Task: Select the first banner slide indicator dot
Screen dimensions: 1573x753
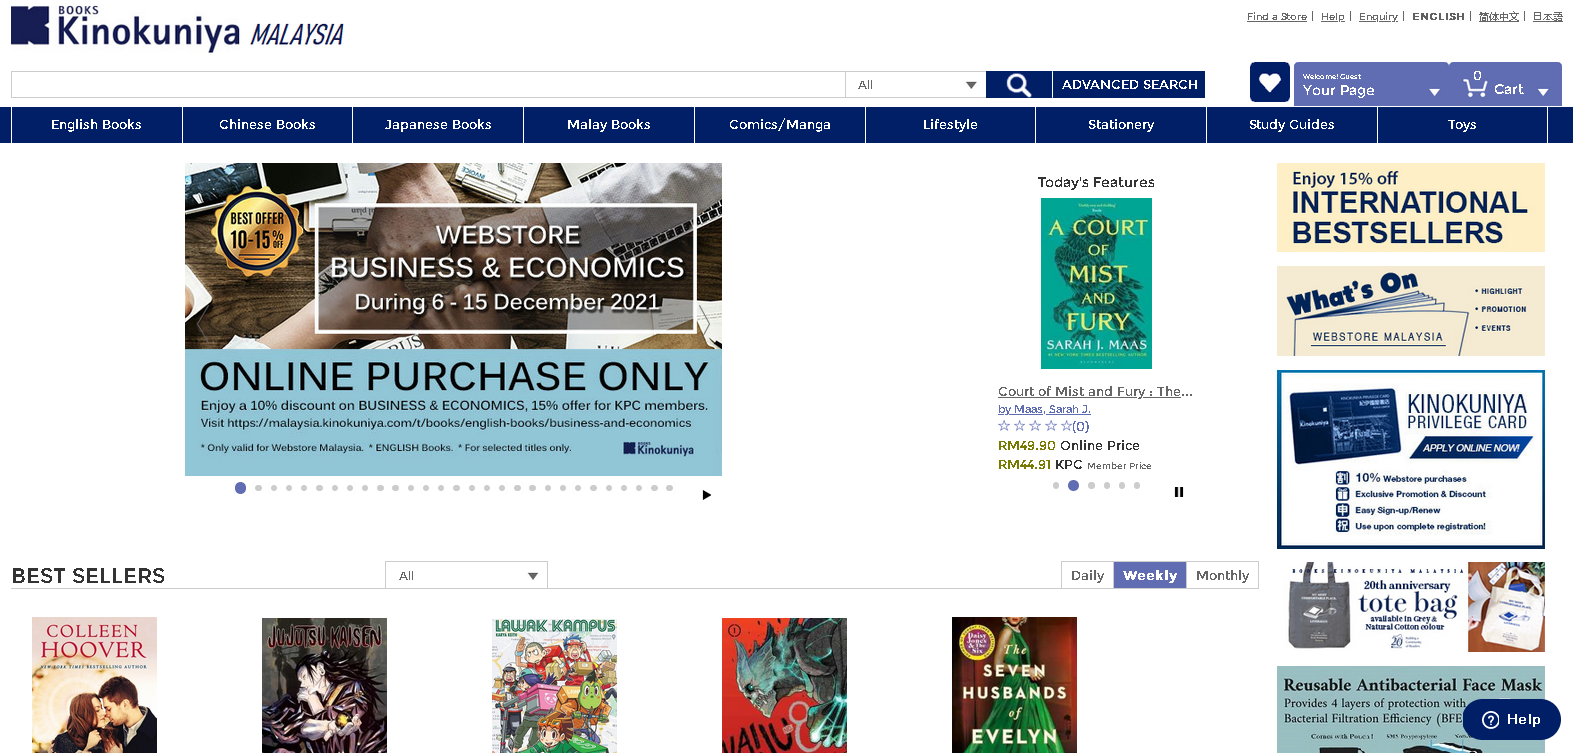Action: [240, 488]
